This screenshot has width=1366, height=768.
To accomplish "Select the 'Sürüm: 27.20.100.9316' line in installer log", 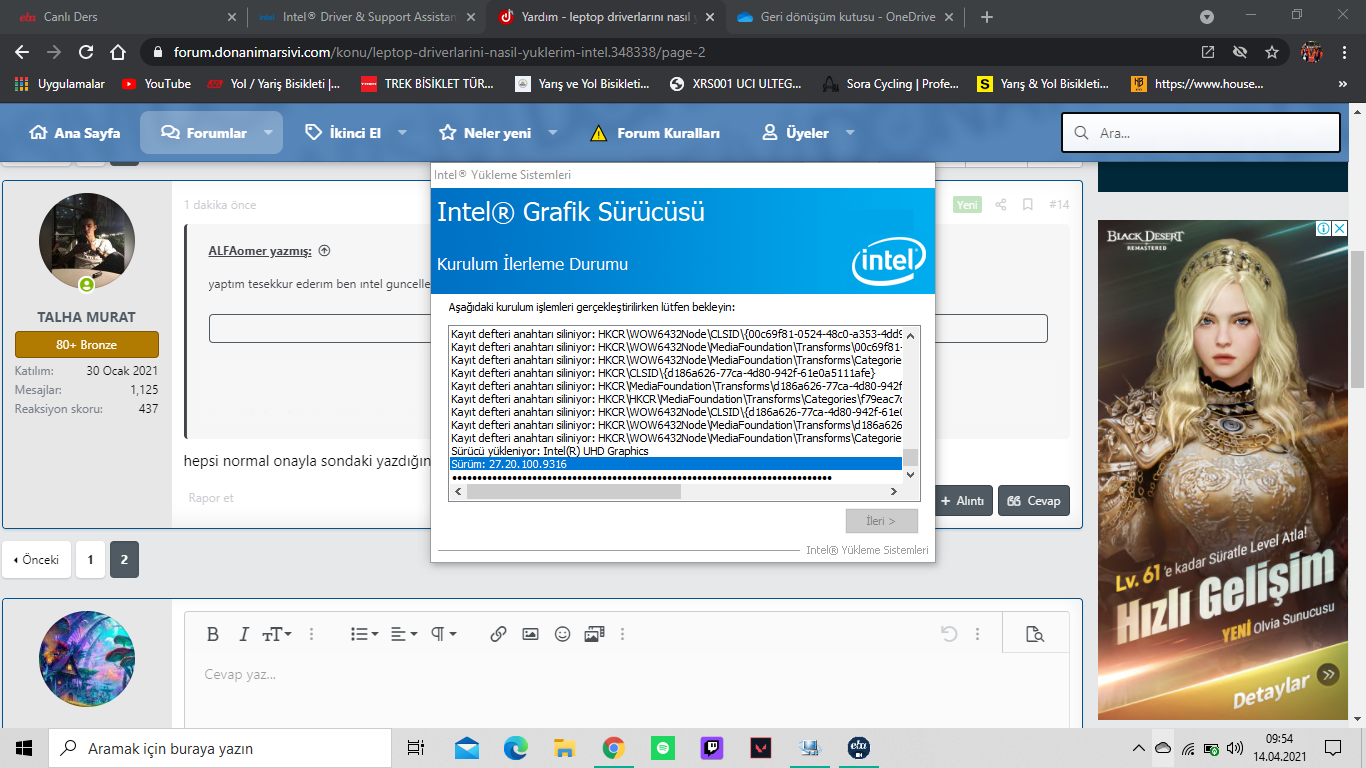I will point(676,464).
